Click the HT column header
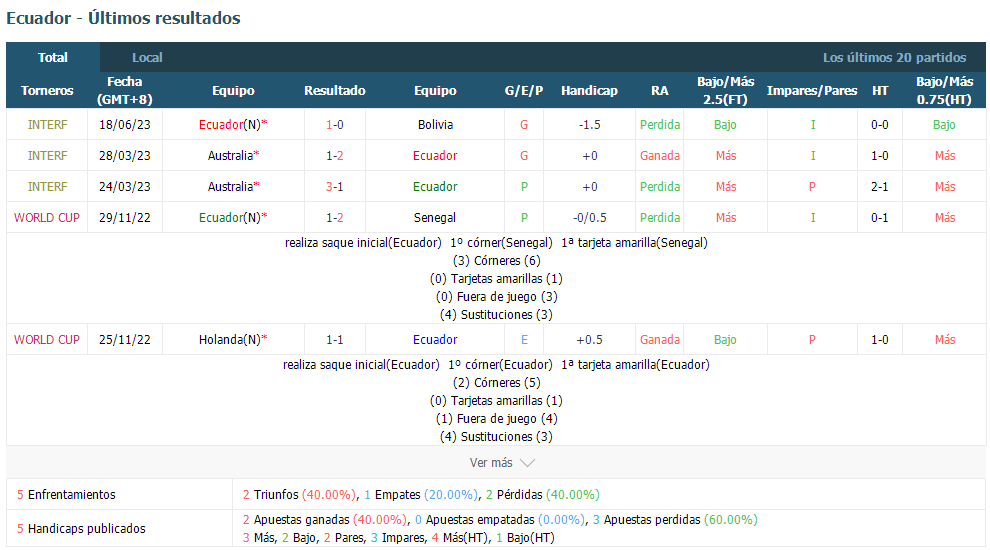 [x=880, y=90]
